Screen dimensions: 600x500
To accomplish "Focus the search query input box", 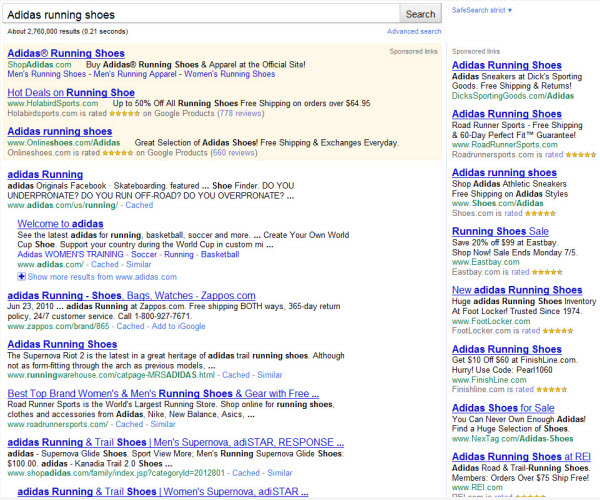I will point(200,14).
